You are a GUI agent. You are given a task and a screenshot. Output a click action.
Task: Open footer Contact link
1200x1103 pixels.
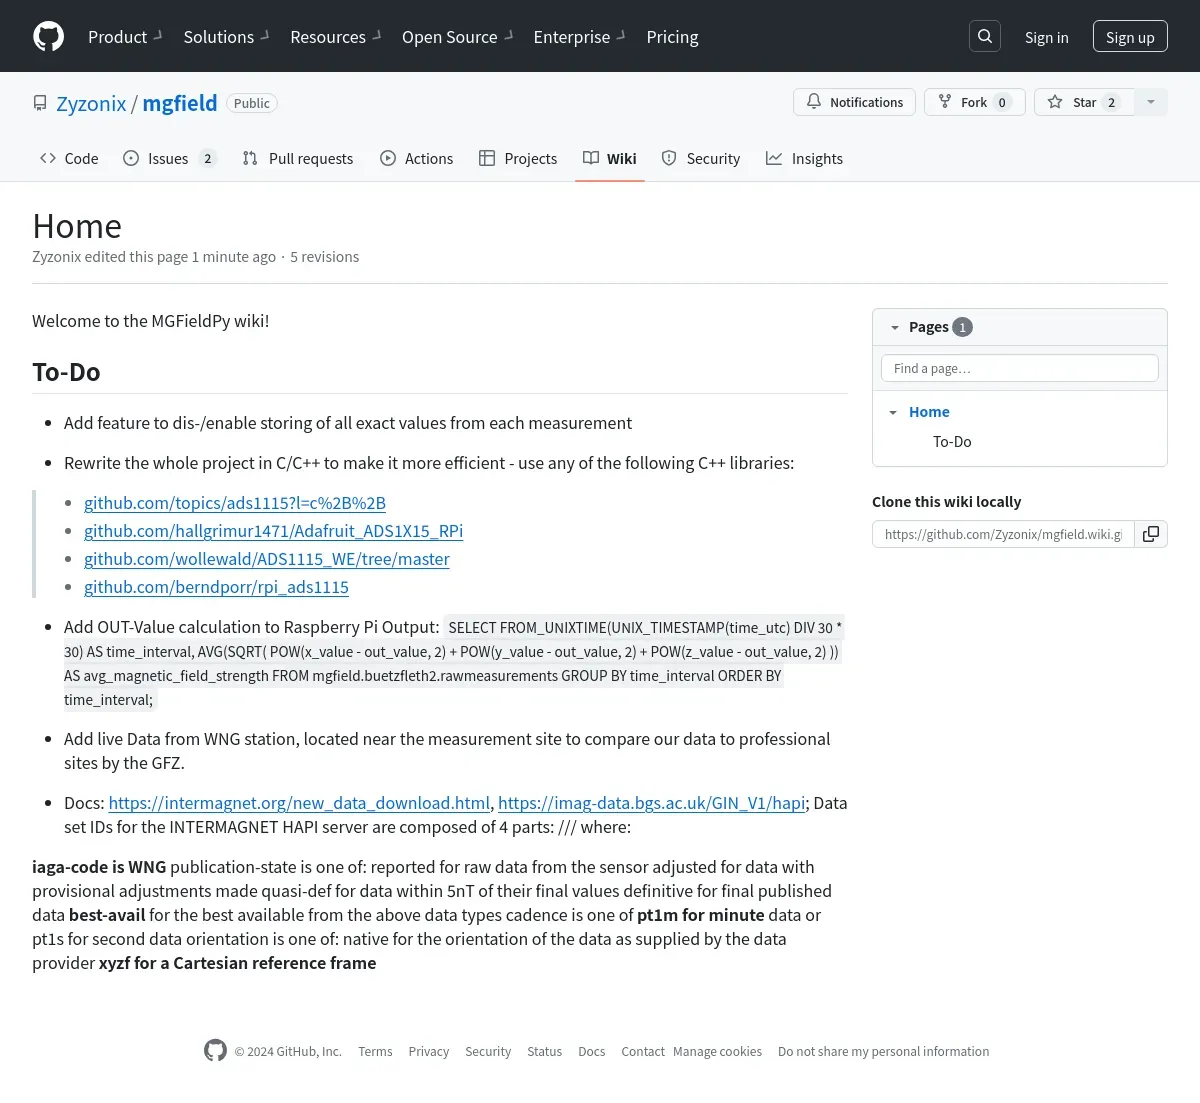[x=643, y=1052]
